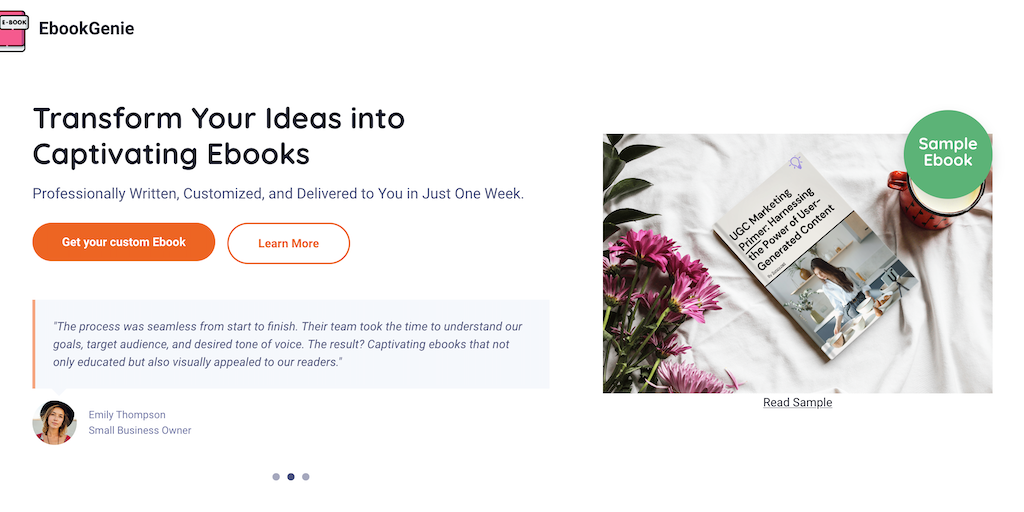Click the EbookGenie pink book logo icon

pos(13,29)
